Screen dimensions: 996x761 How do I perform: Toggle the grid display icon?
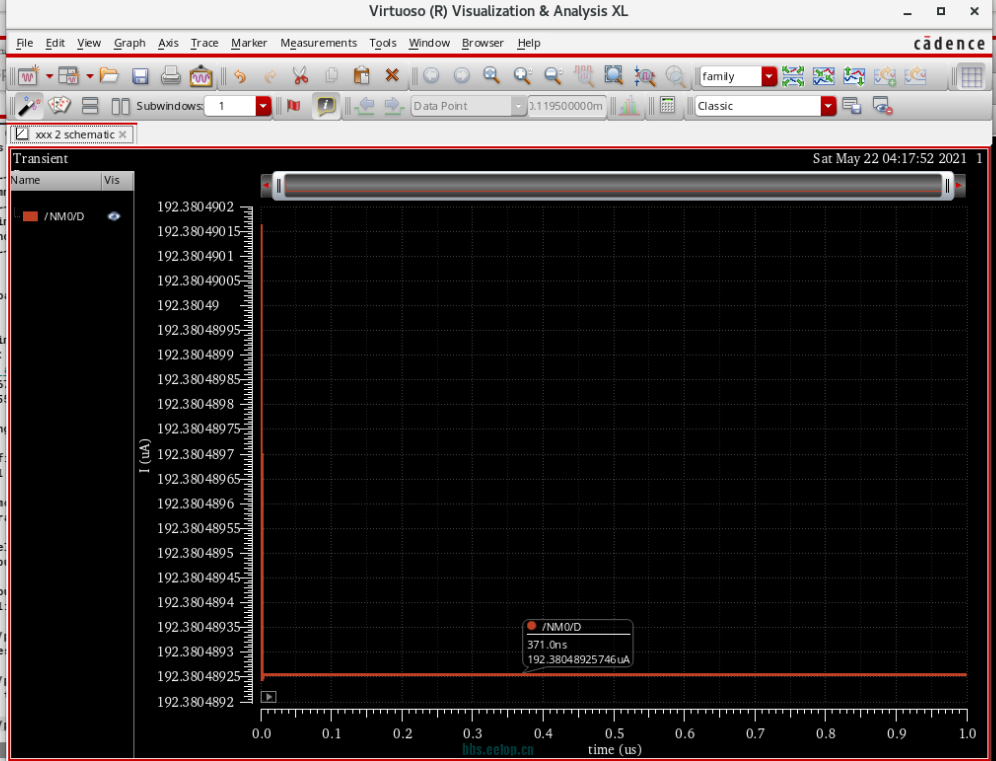972,77
